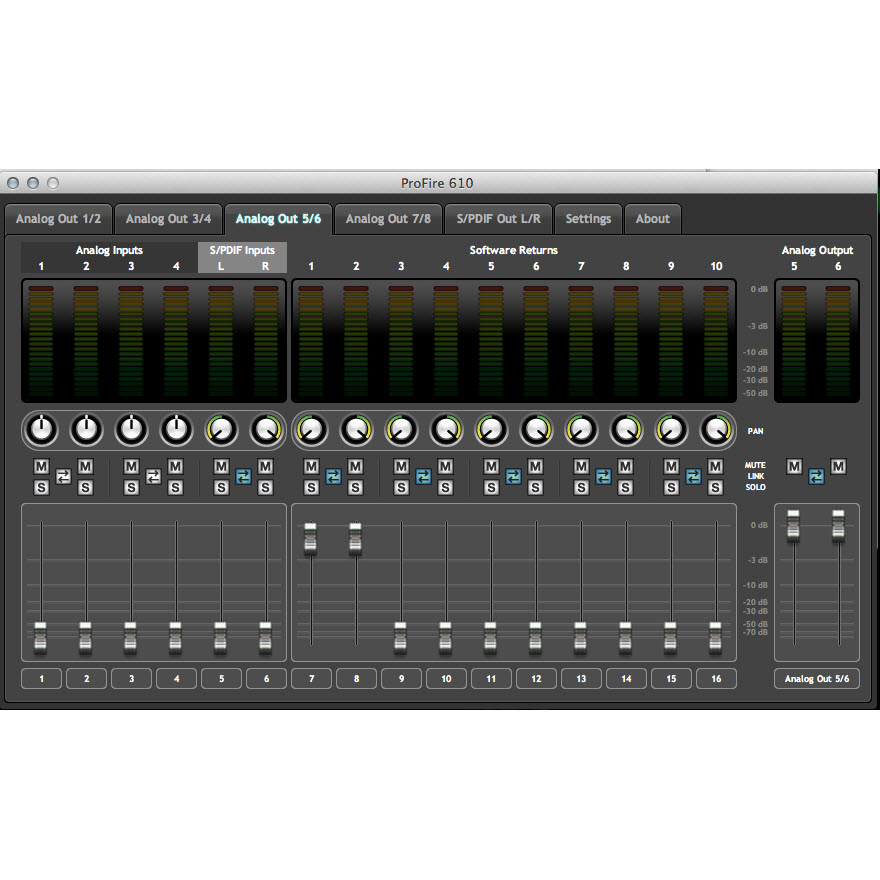Click the Software Return 10 pan knob

point(716,430)
